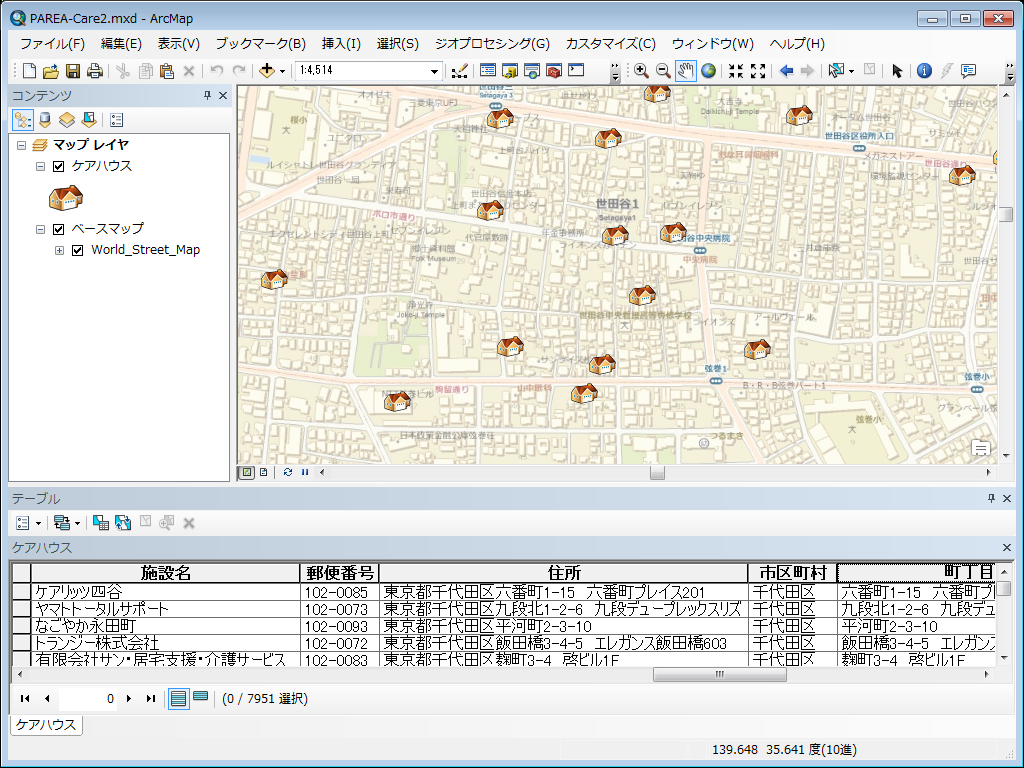
Task: Pause map drawing
Action: tap(305, 472)
